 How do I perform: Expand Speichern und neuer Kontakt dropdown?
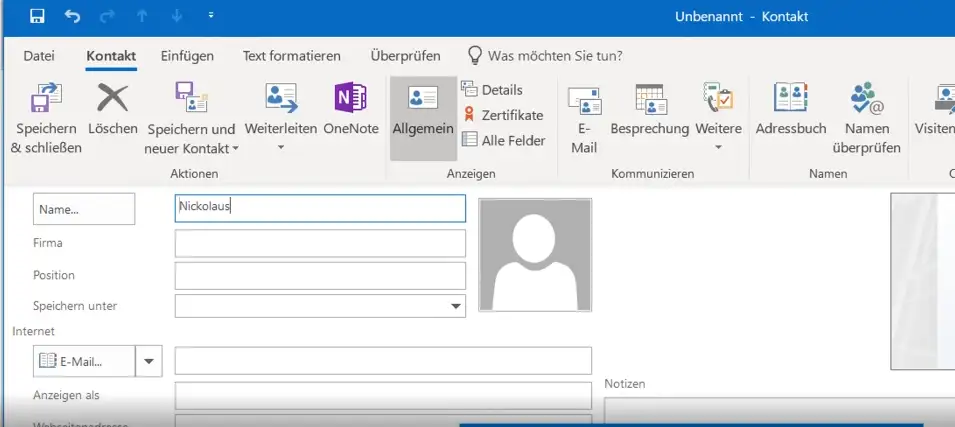(235, 149)
